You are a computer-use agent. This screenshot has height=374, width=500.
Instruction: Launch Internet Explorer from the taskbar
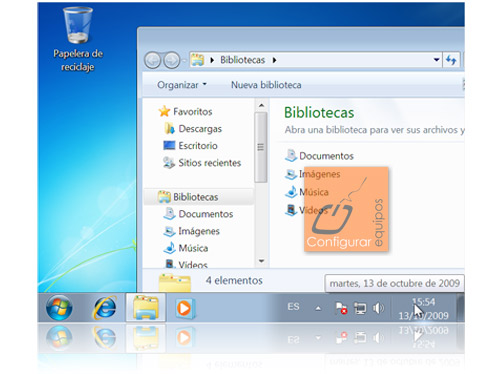click(x=105, y=307)
